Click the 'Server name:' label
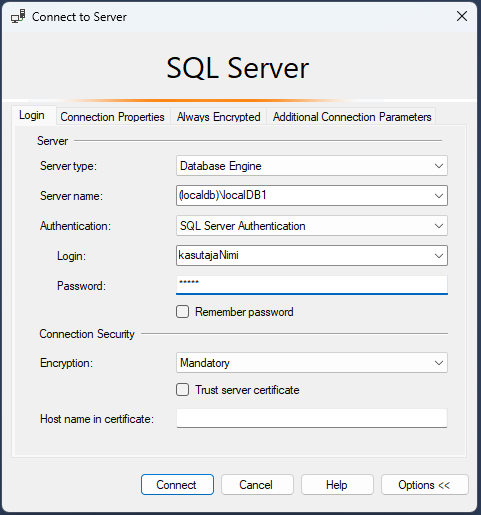Image resolution: width=481 pixels, height=515 pixels. (71, 196)
